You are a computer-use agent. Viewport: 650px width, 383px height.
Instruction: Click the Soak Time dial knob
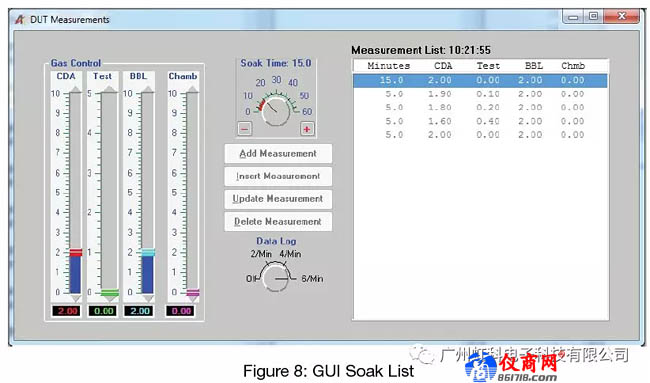tap(276, 111)
